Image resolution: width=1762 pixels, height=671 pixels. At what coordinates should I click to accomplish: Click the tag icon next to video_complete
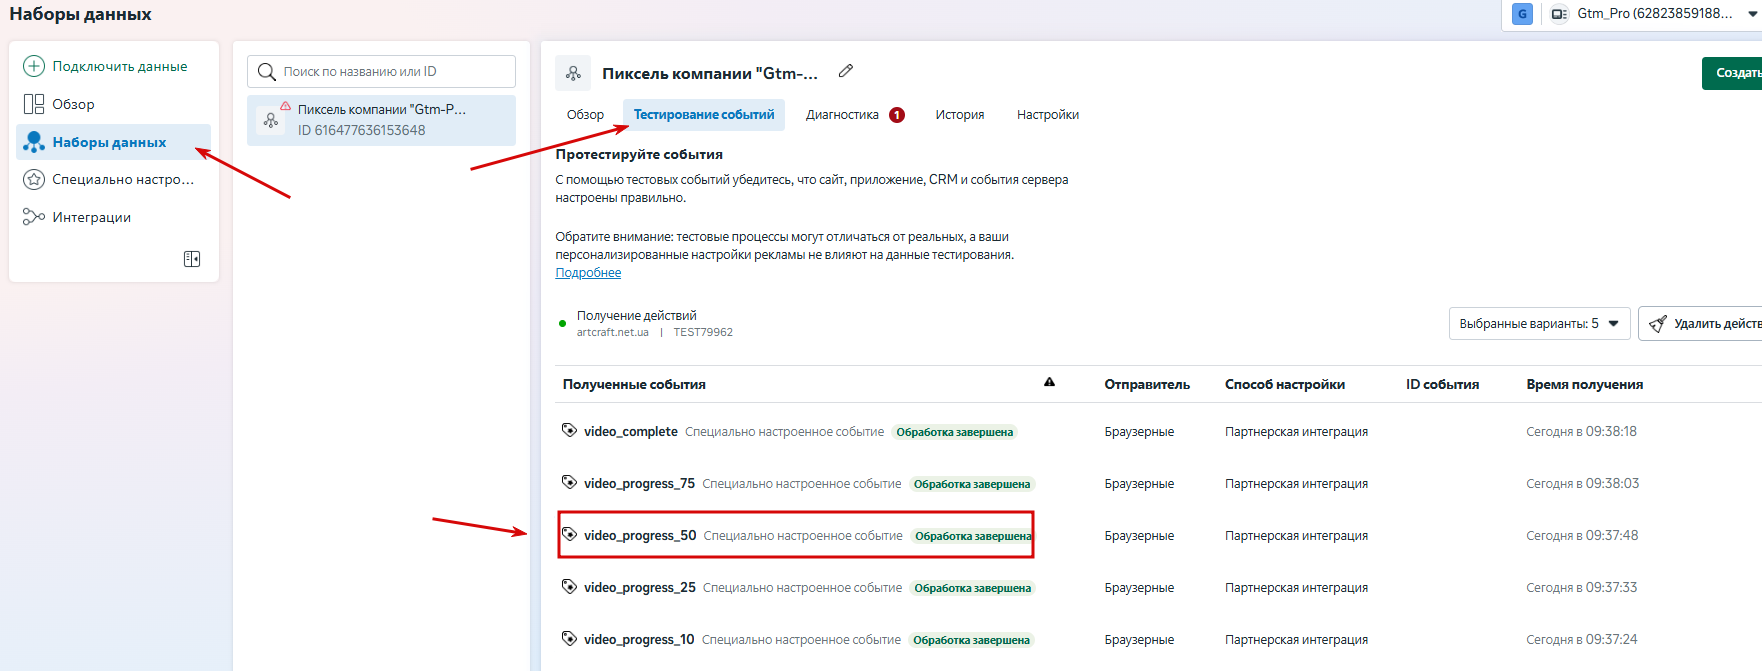(569, 430)
